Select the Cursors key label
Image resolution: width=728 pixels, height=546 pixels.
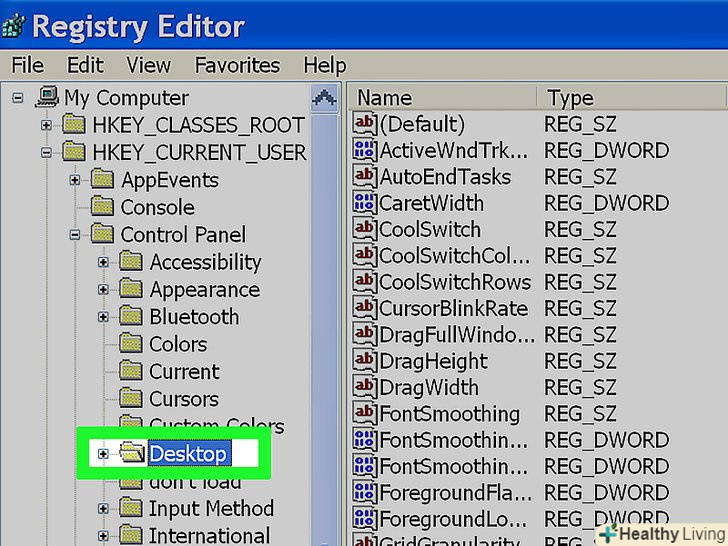[184, 399]
